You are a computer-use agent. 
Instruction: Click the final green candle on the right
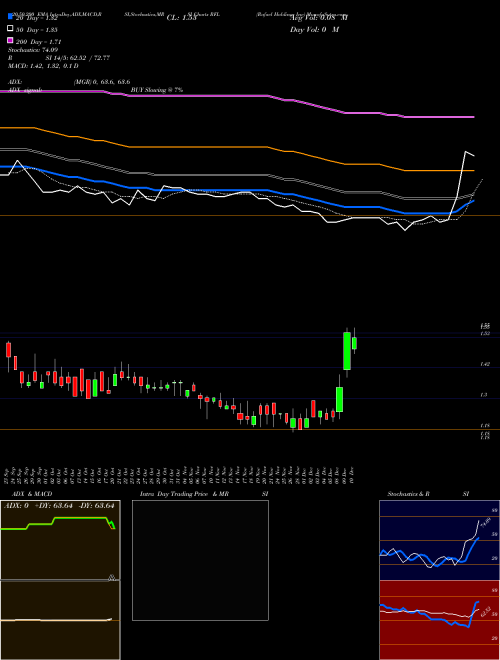[354, 343]
